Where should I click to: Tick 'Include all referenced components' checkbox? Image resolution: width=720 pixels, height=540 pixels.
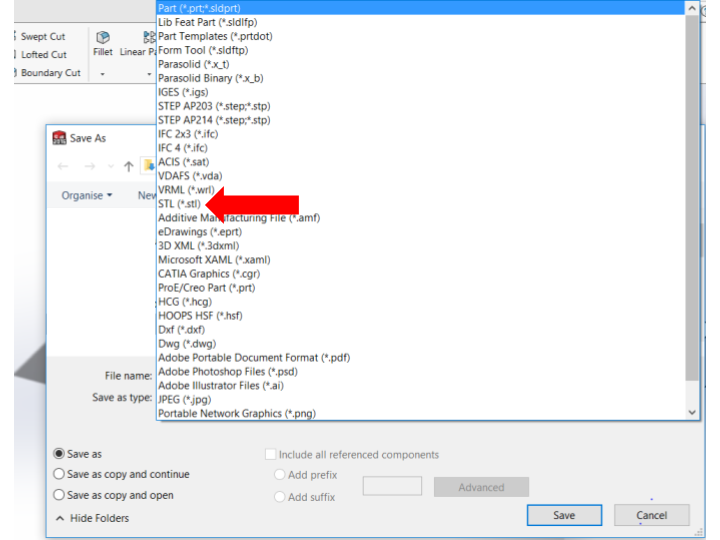pos(270,455)
